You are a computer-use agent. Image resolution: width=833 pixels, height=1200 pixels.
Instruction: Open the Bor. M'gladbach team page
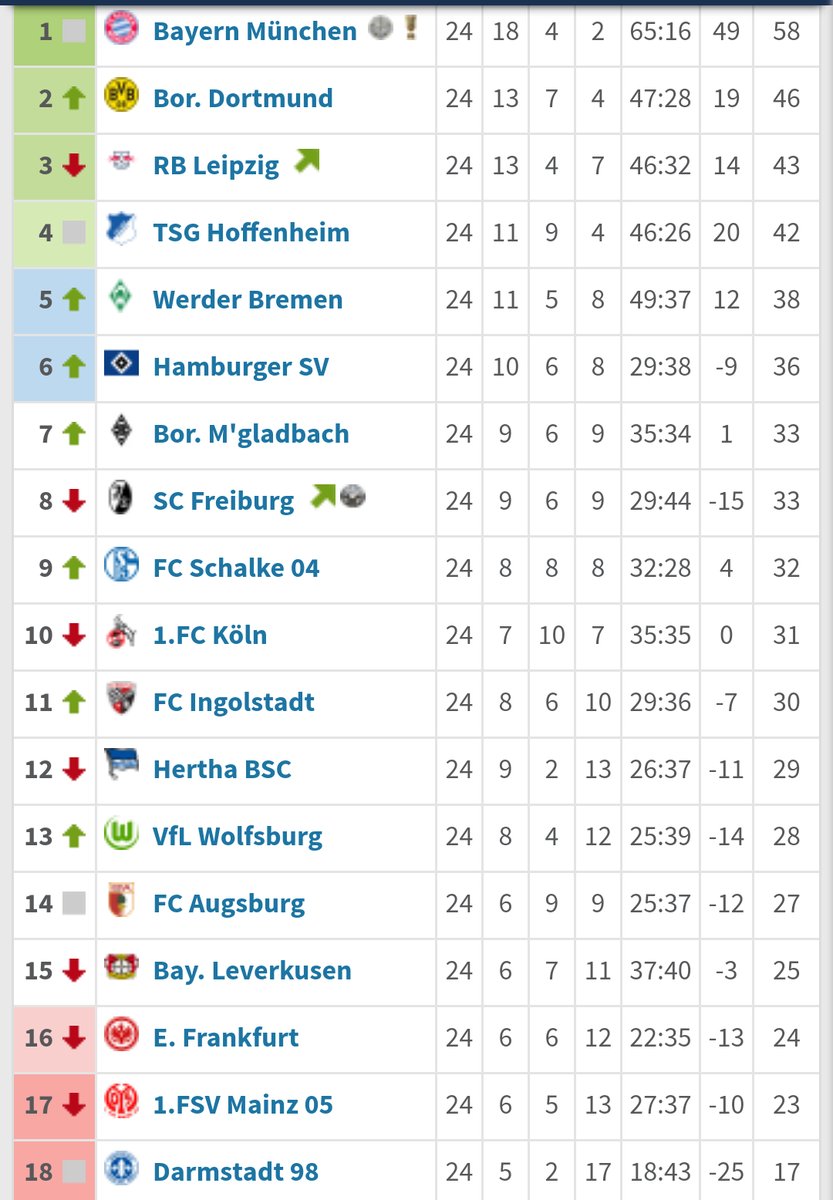tap(251, 434)
